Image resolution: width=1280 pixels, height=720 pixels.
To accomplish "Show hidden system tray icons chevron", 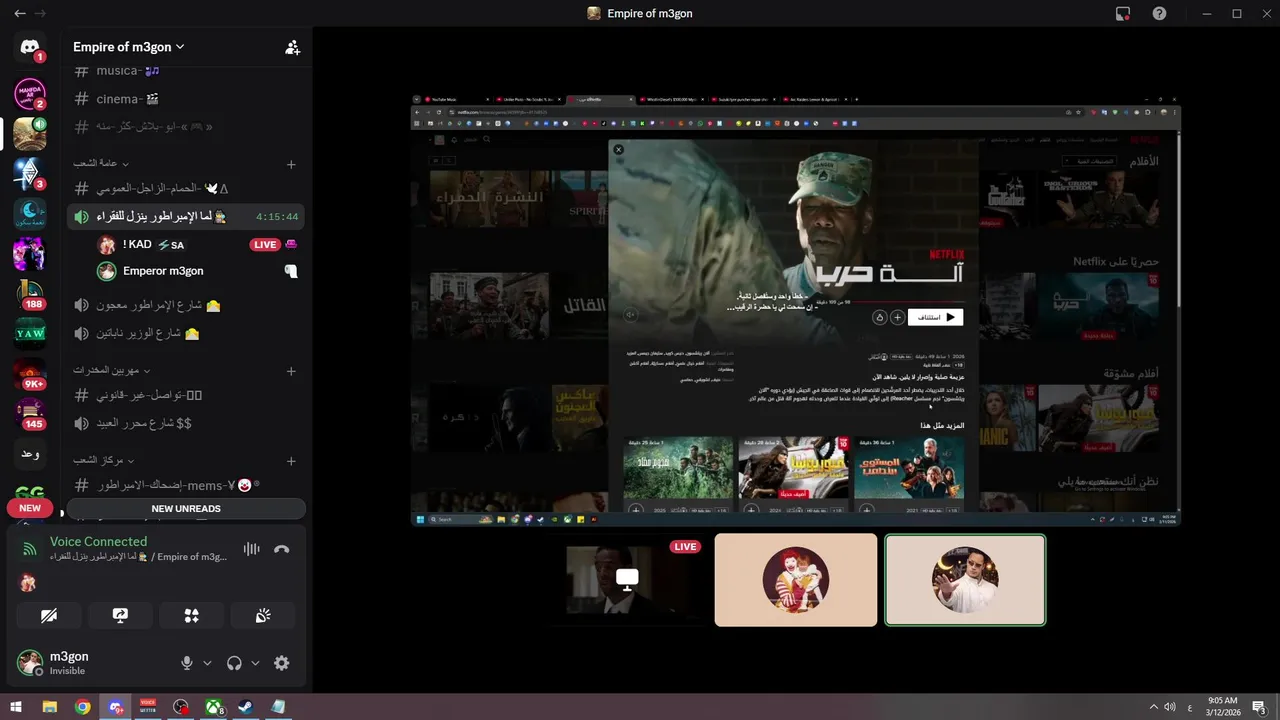I will [1153, 707].
